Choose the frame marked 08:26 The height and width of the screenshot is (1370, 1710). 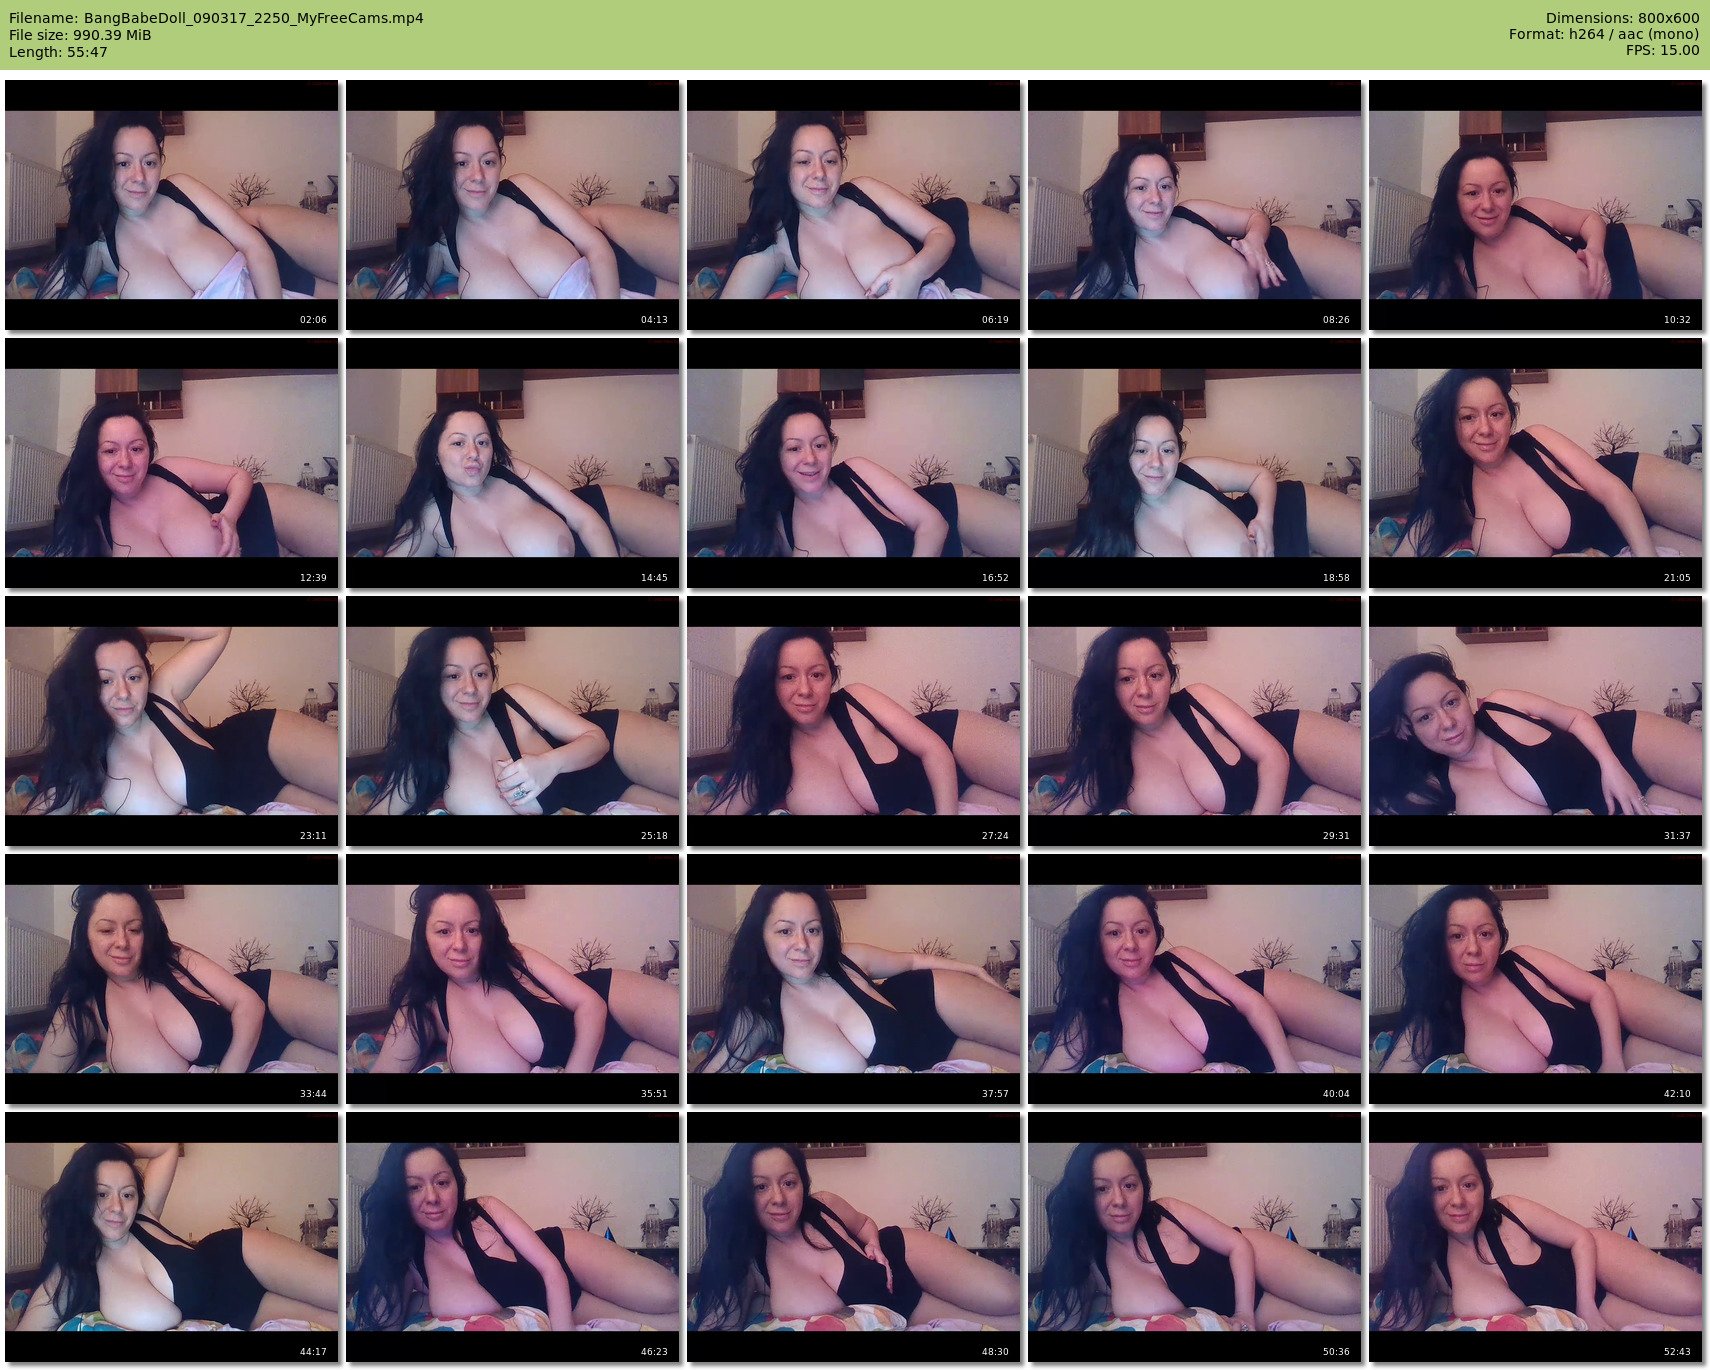coord(1195,205)
